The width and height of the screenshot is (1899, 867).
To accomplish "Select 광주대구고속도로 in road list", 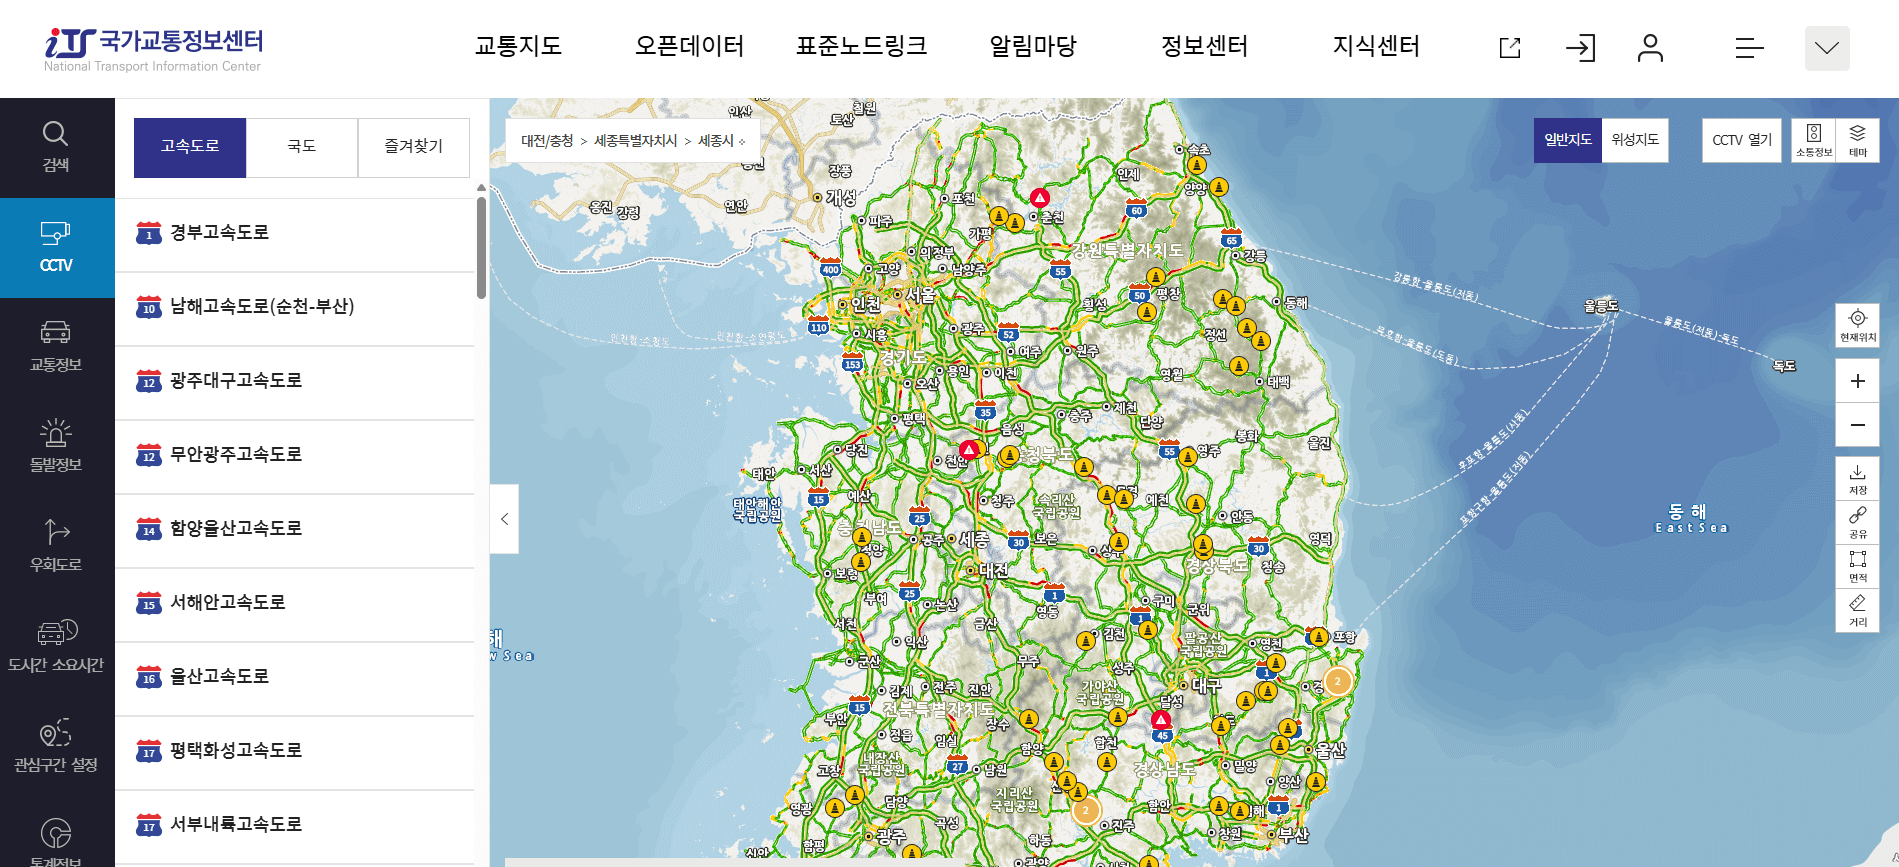I will click(x=295, y=382).
